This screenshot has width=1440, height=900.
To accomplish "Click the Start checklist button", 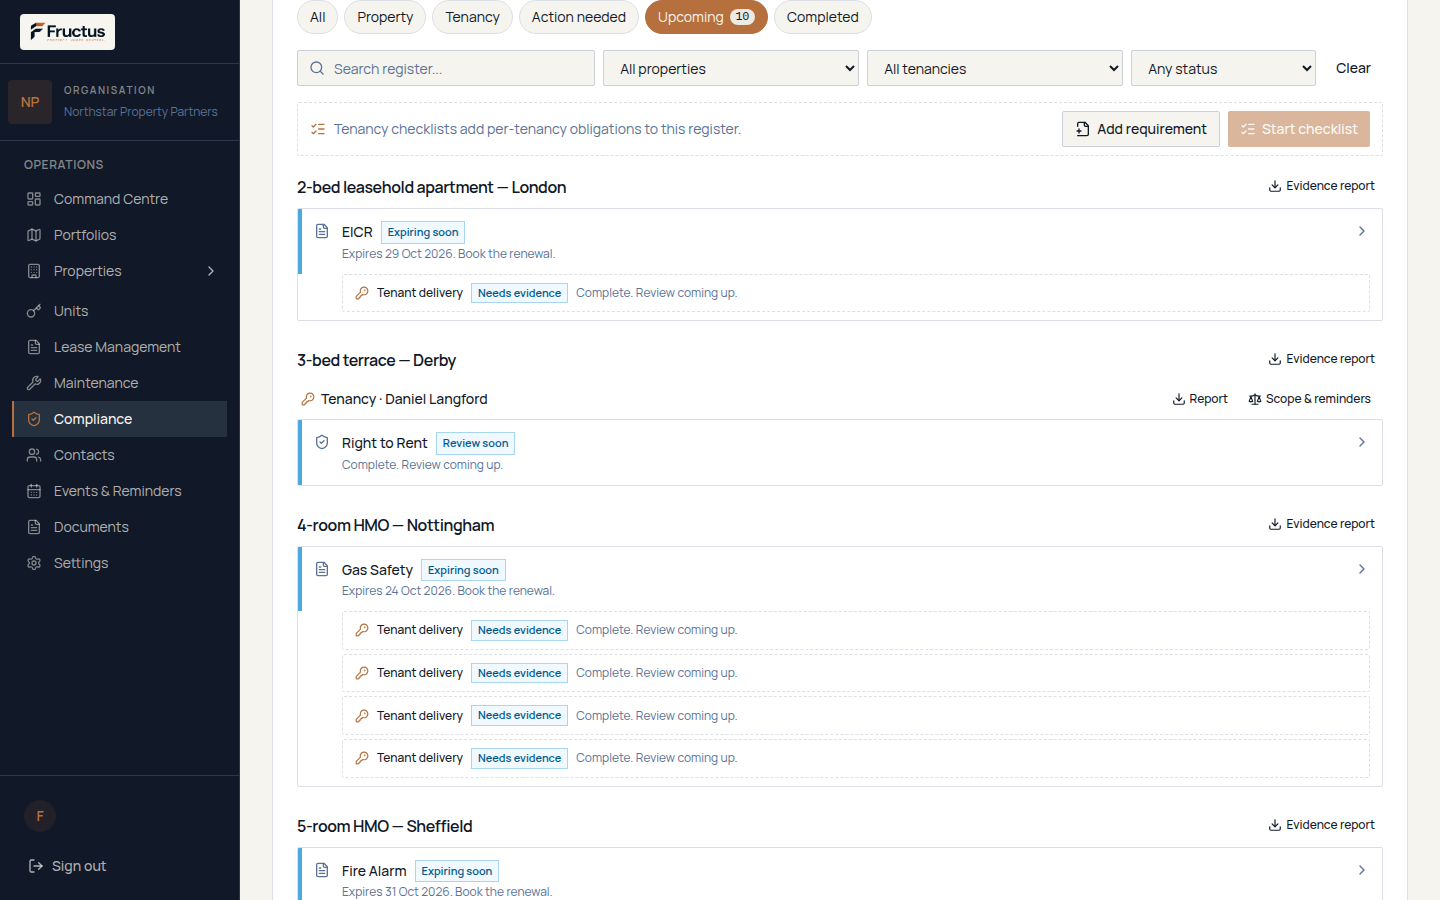I will pos(1299,129).
